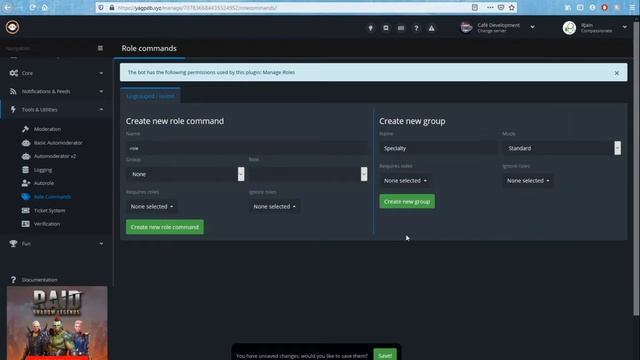Viewport: 640px width, 360px height.
Task: Click the browser reload icon
Action: coord(32,7)
